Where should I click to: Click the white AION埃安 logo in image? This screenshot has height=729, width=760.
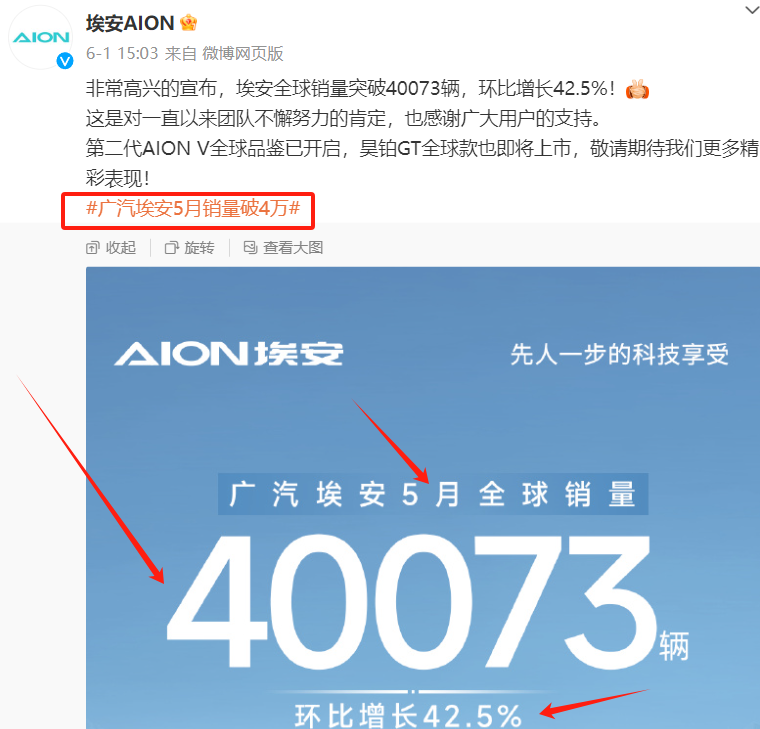pyautogui.click(x=229, y=353)
